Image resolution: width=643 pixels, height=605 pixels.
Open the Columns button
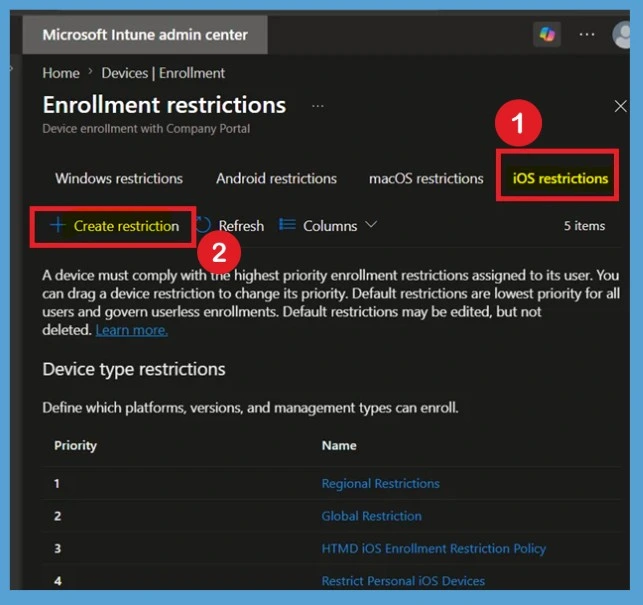(328, 226)
